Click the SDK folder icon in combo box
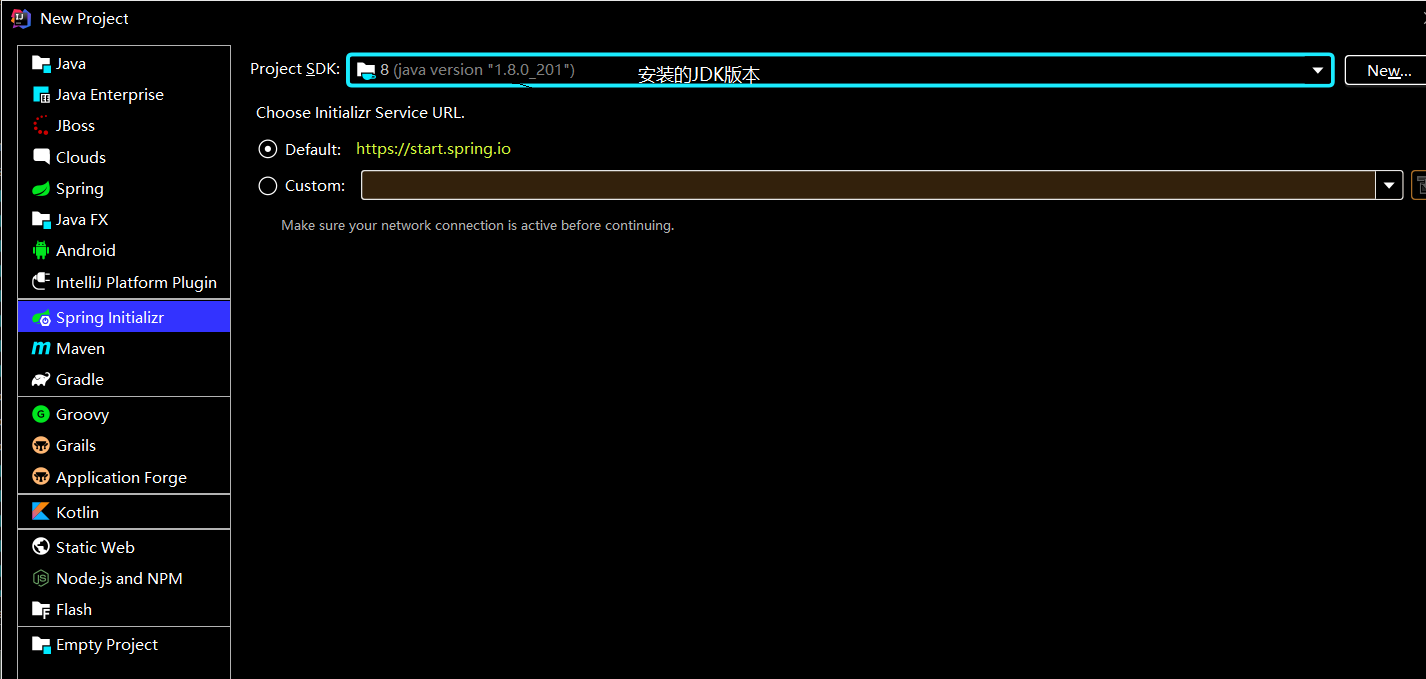This screenshot has width=1426, height=679. 366,70
